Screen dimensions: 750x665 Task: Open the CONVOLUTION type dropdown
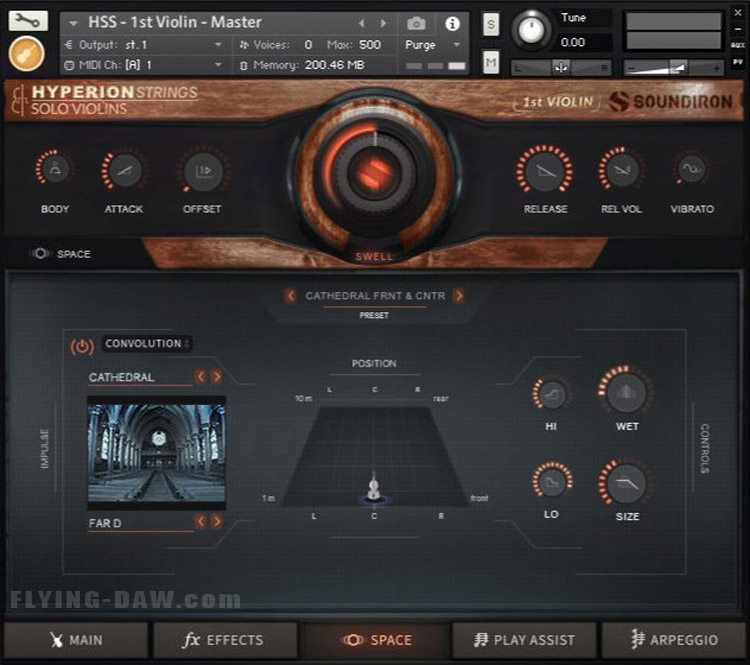click(x=146, y=344)
